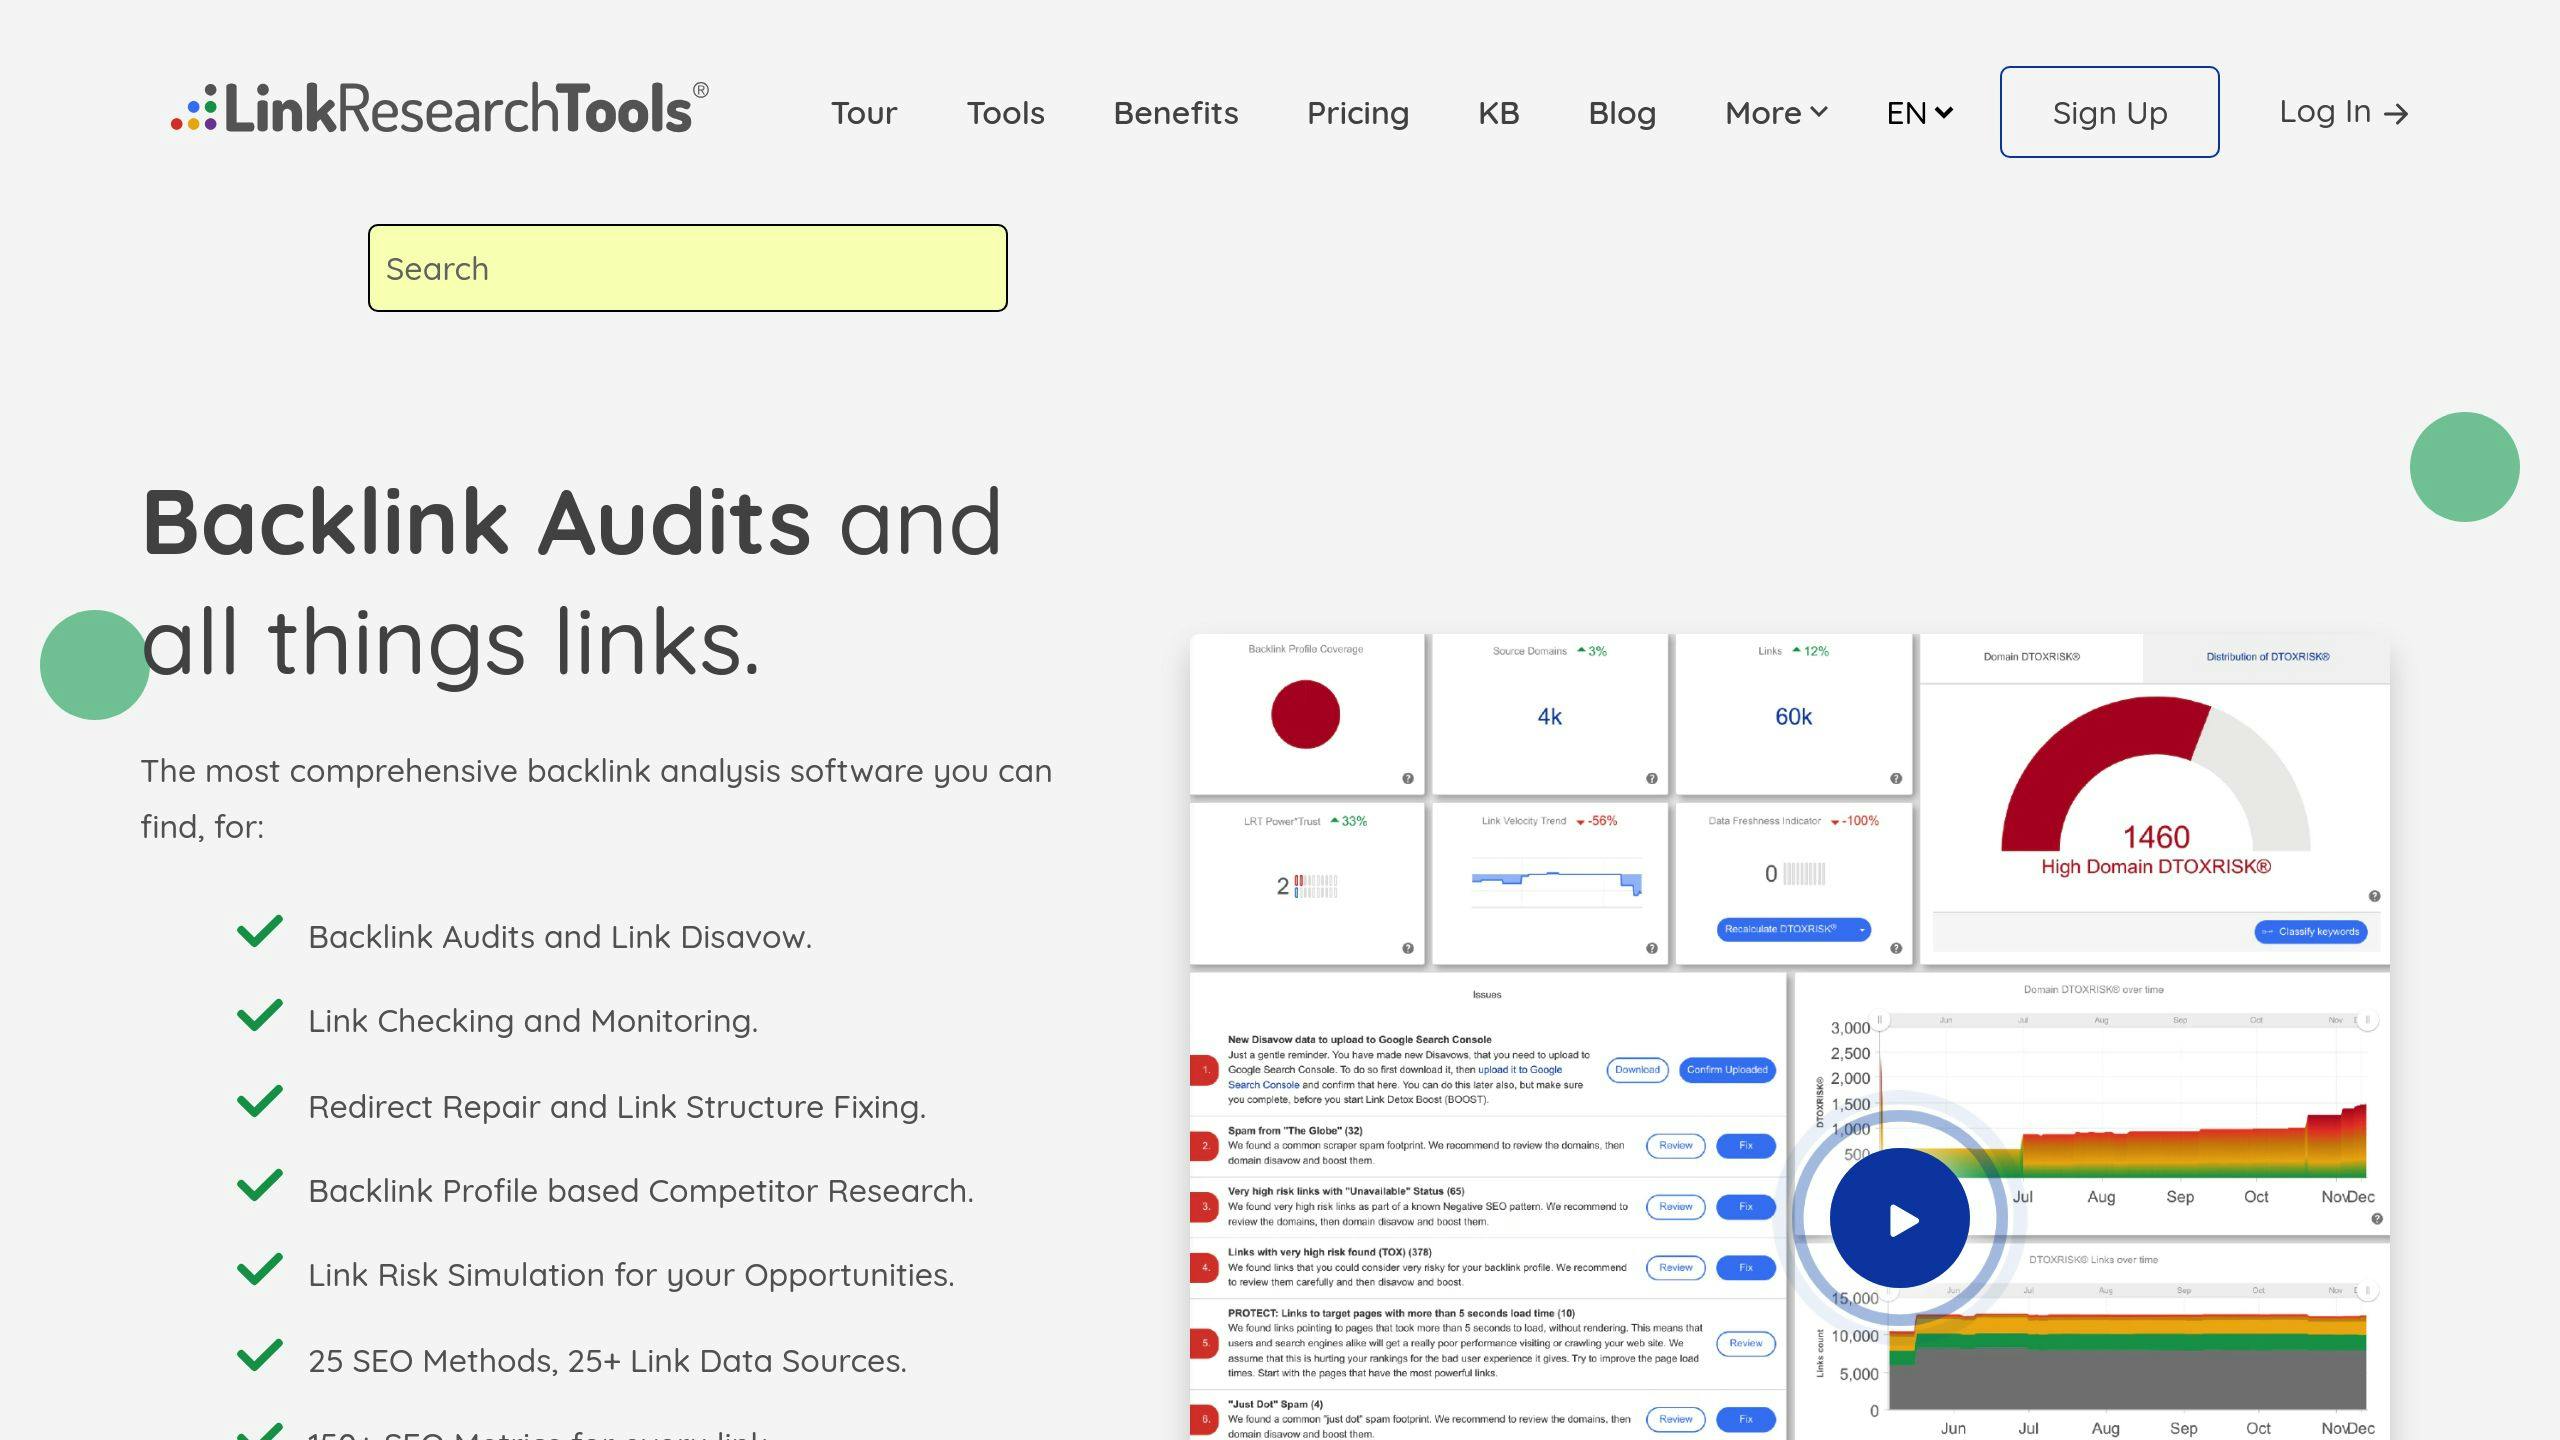Screen dimensions: 2560x1440
Task: Click the Log In link
Action: (x=2344, y=111)
